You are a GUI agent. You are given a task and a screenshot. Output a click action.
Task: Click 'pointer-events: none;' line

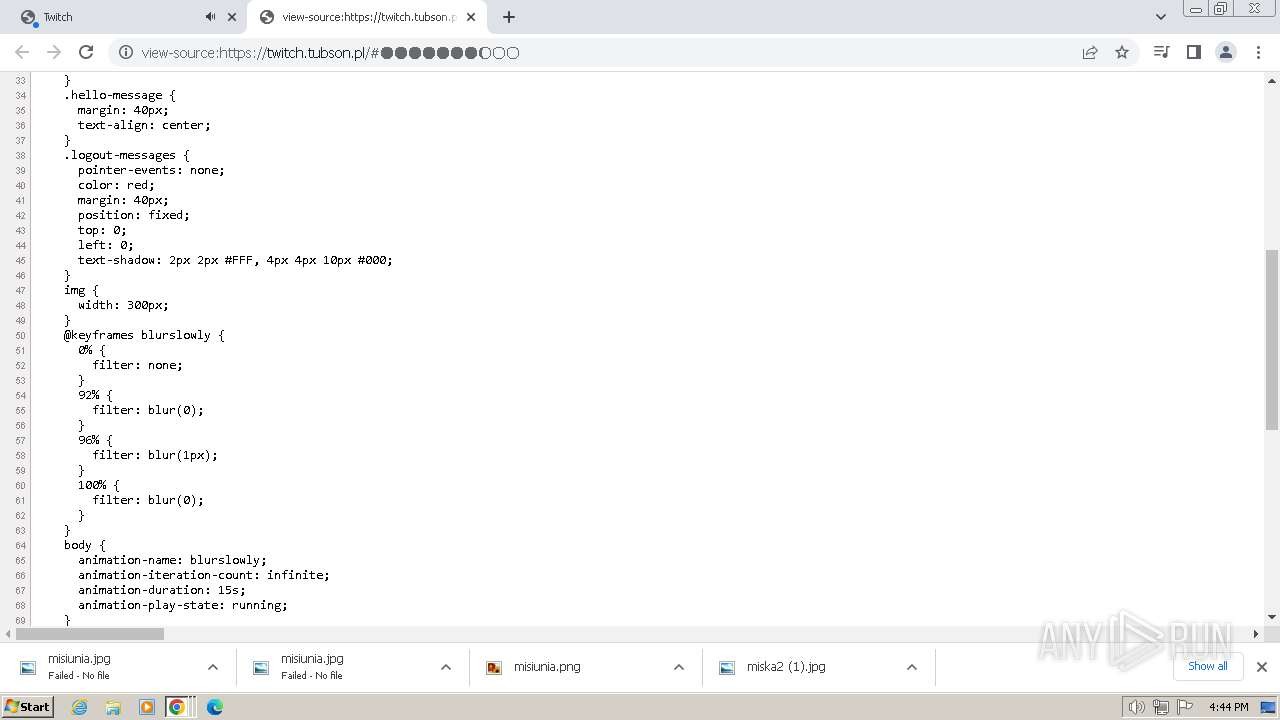tap(151, 170)
